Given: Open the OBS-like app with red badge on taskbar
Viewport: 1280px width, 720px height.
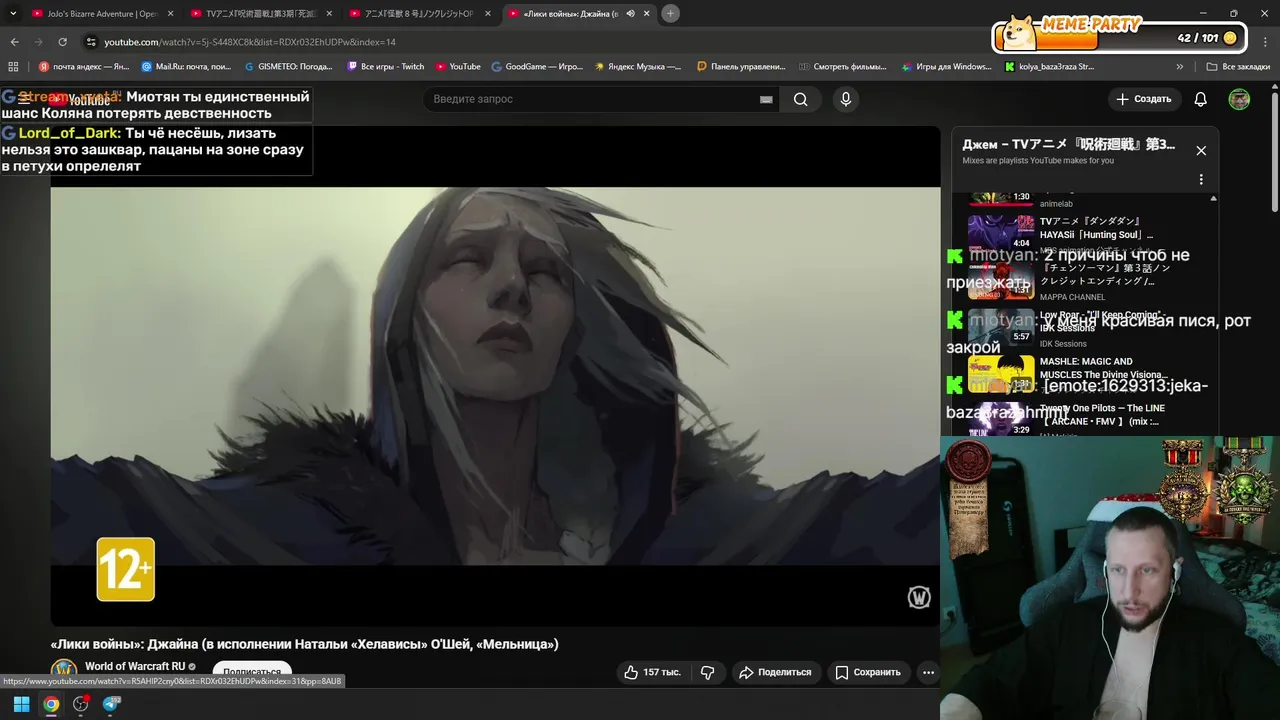Looking at the screenshot, I should tap(81, 704).
